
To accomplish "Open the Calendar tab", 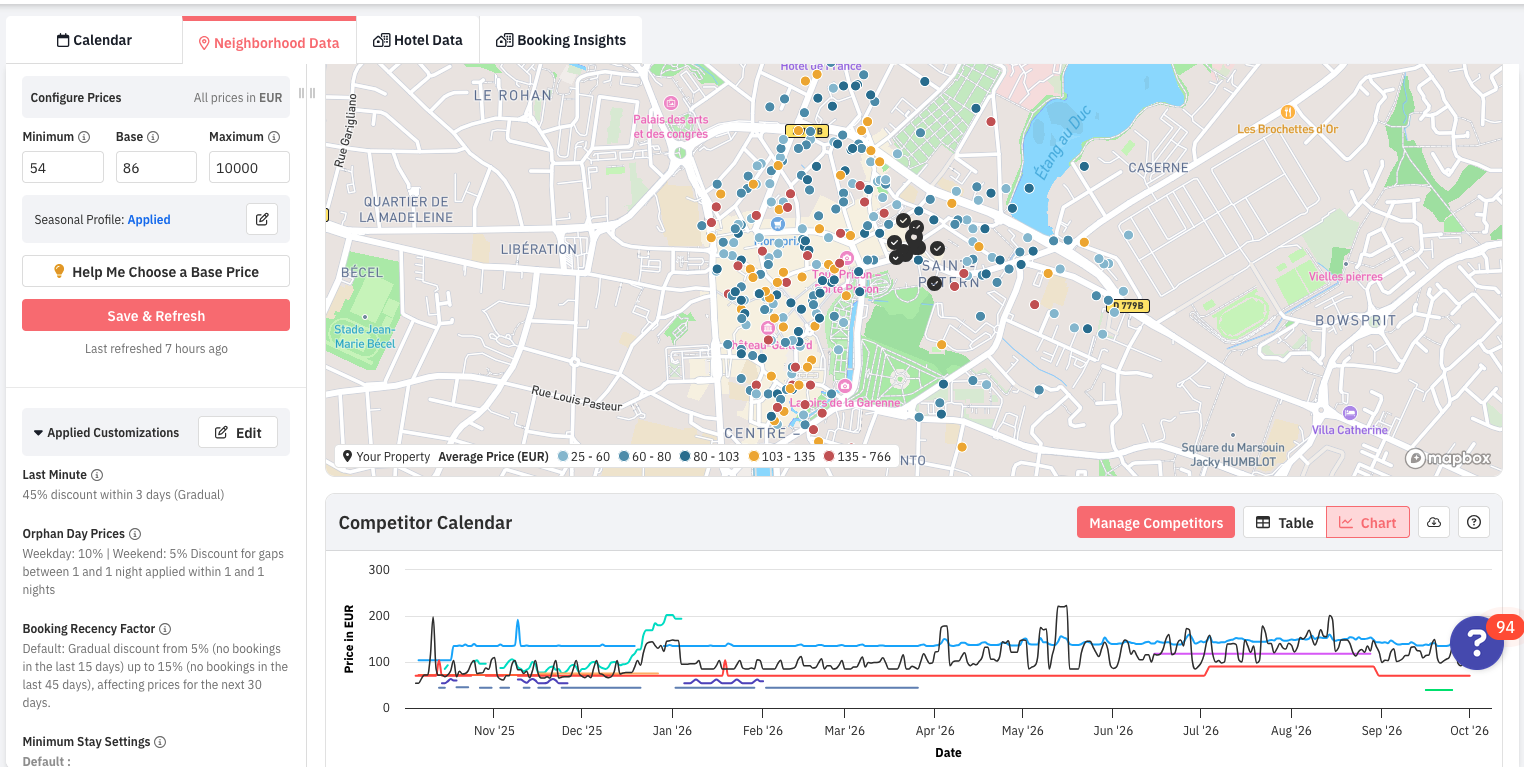I will pyautogui.click(x=94, y=40).
